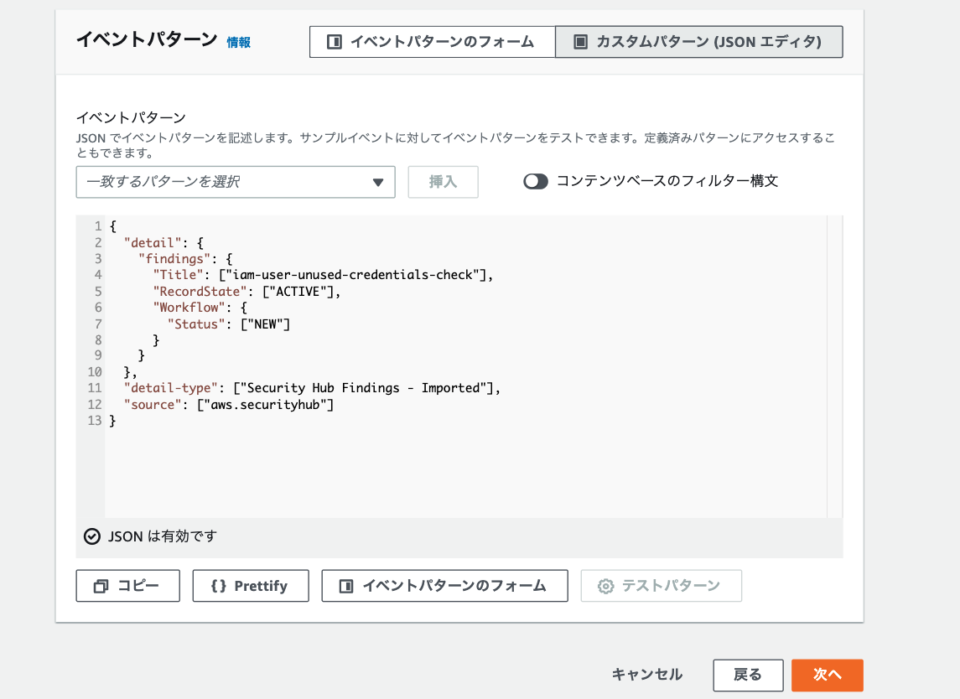Open the 一致するパターンを選択 dropdown
Viewport: 960px width, 699px height.
pyautogui.click(x=235, y=182)
